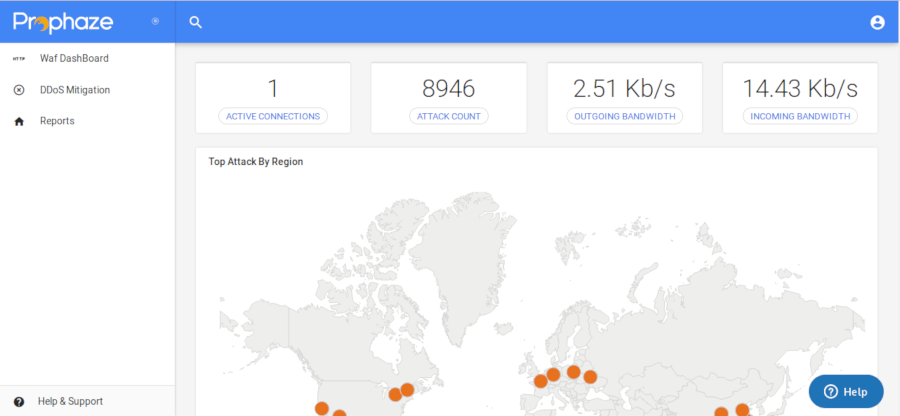
Task: Click the DDoS Mitigation circled-x icon
Action: [18, 90]
